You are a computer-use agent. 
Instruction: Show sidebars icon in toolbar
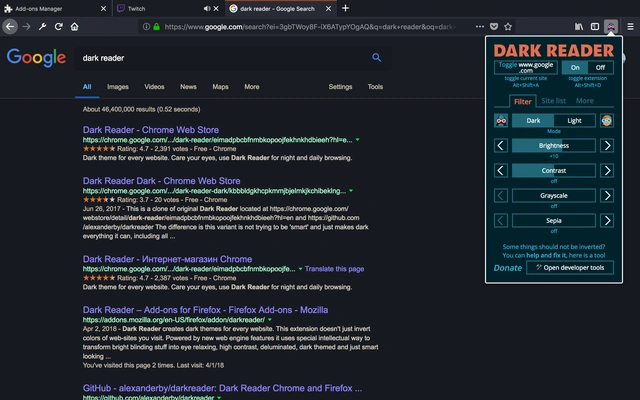tap(595, 27)
